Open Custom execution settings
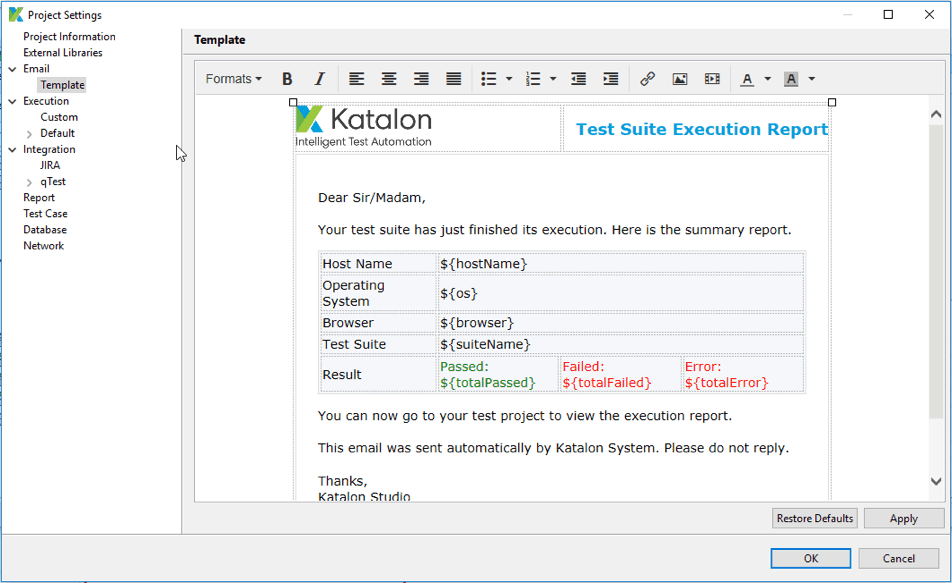This screenshot has height=583, width=952. (59, 117)
